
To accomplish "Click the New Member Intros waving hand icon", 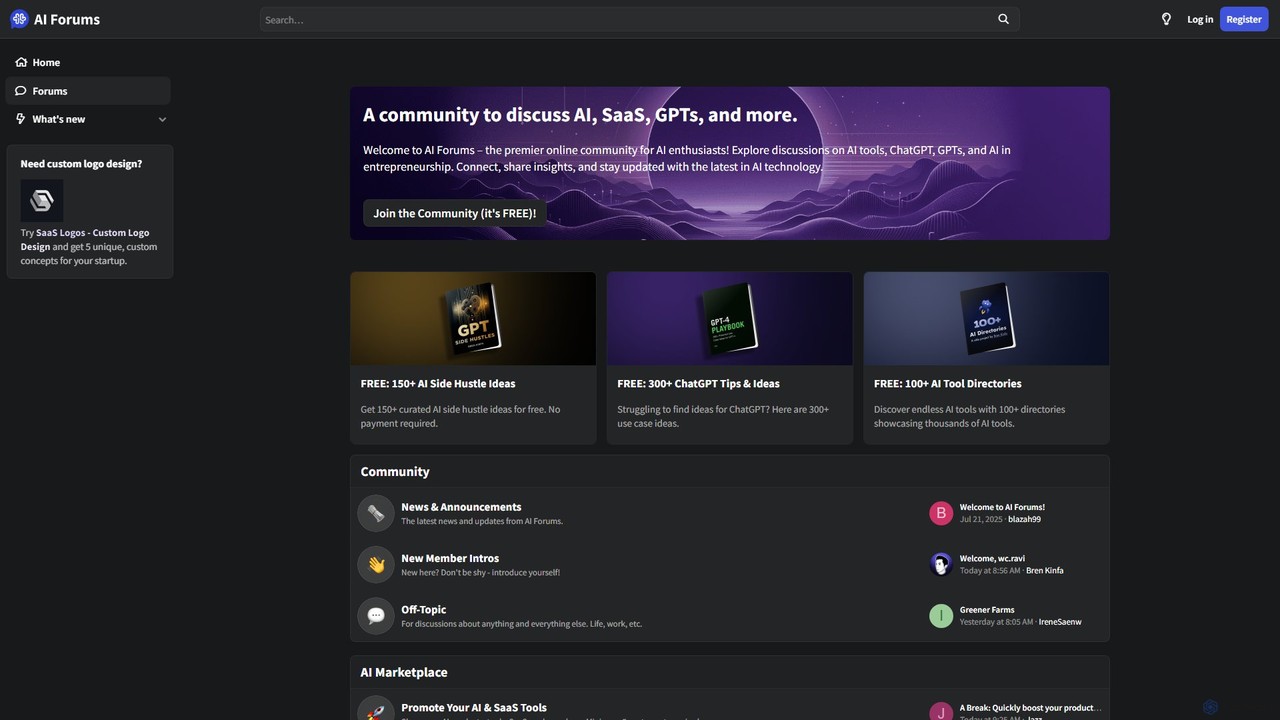I will click(x=376, y=564).
